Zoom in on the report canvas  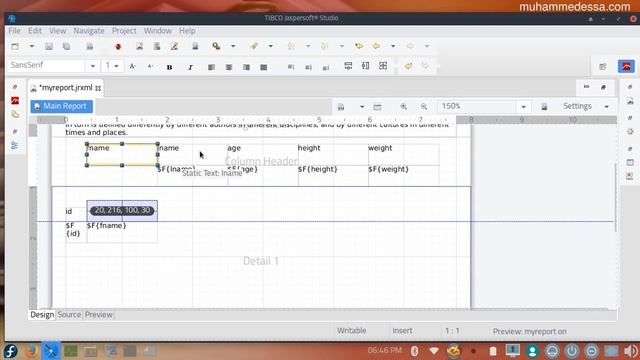(x=404, y=107)
